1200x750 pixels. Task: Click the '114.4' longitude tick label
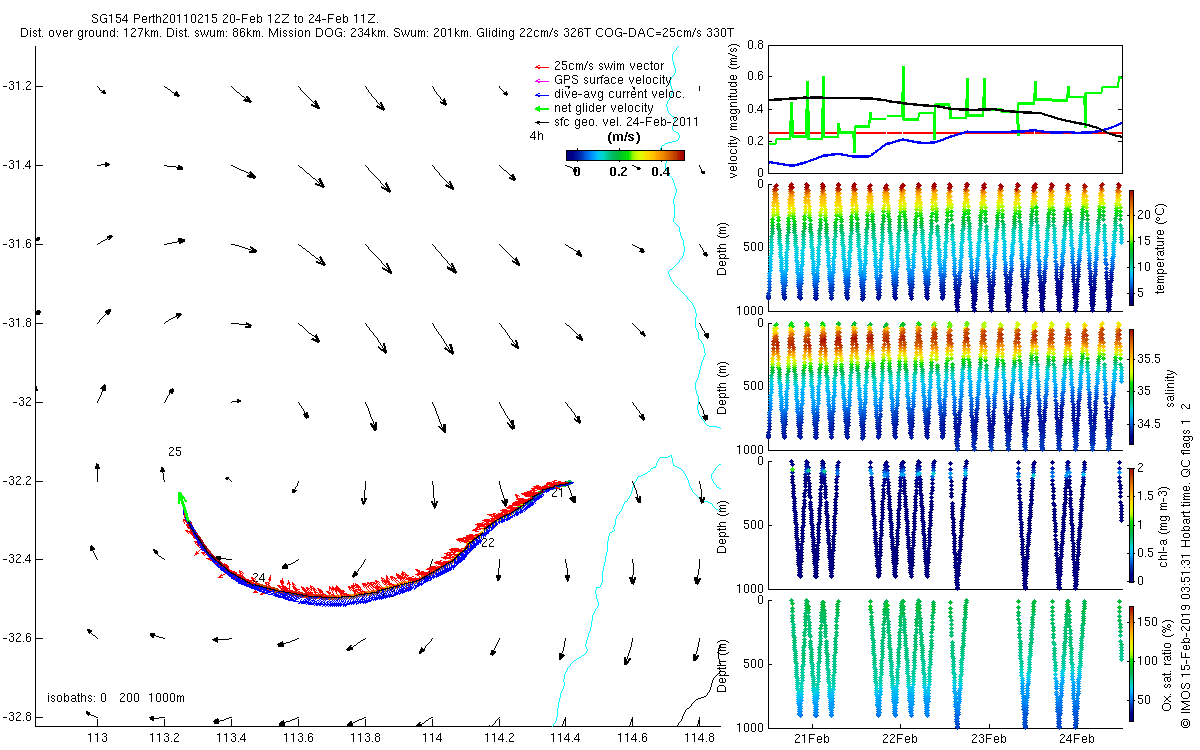tap(565, 738)
